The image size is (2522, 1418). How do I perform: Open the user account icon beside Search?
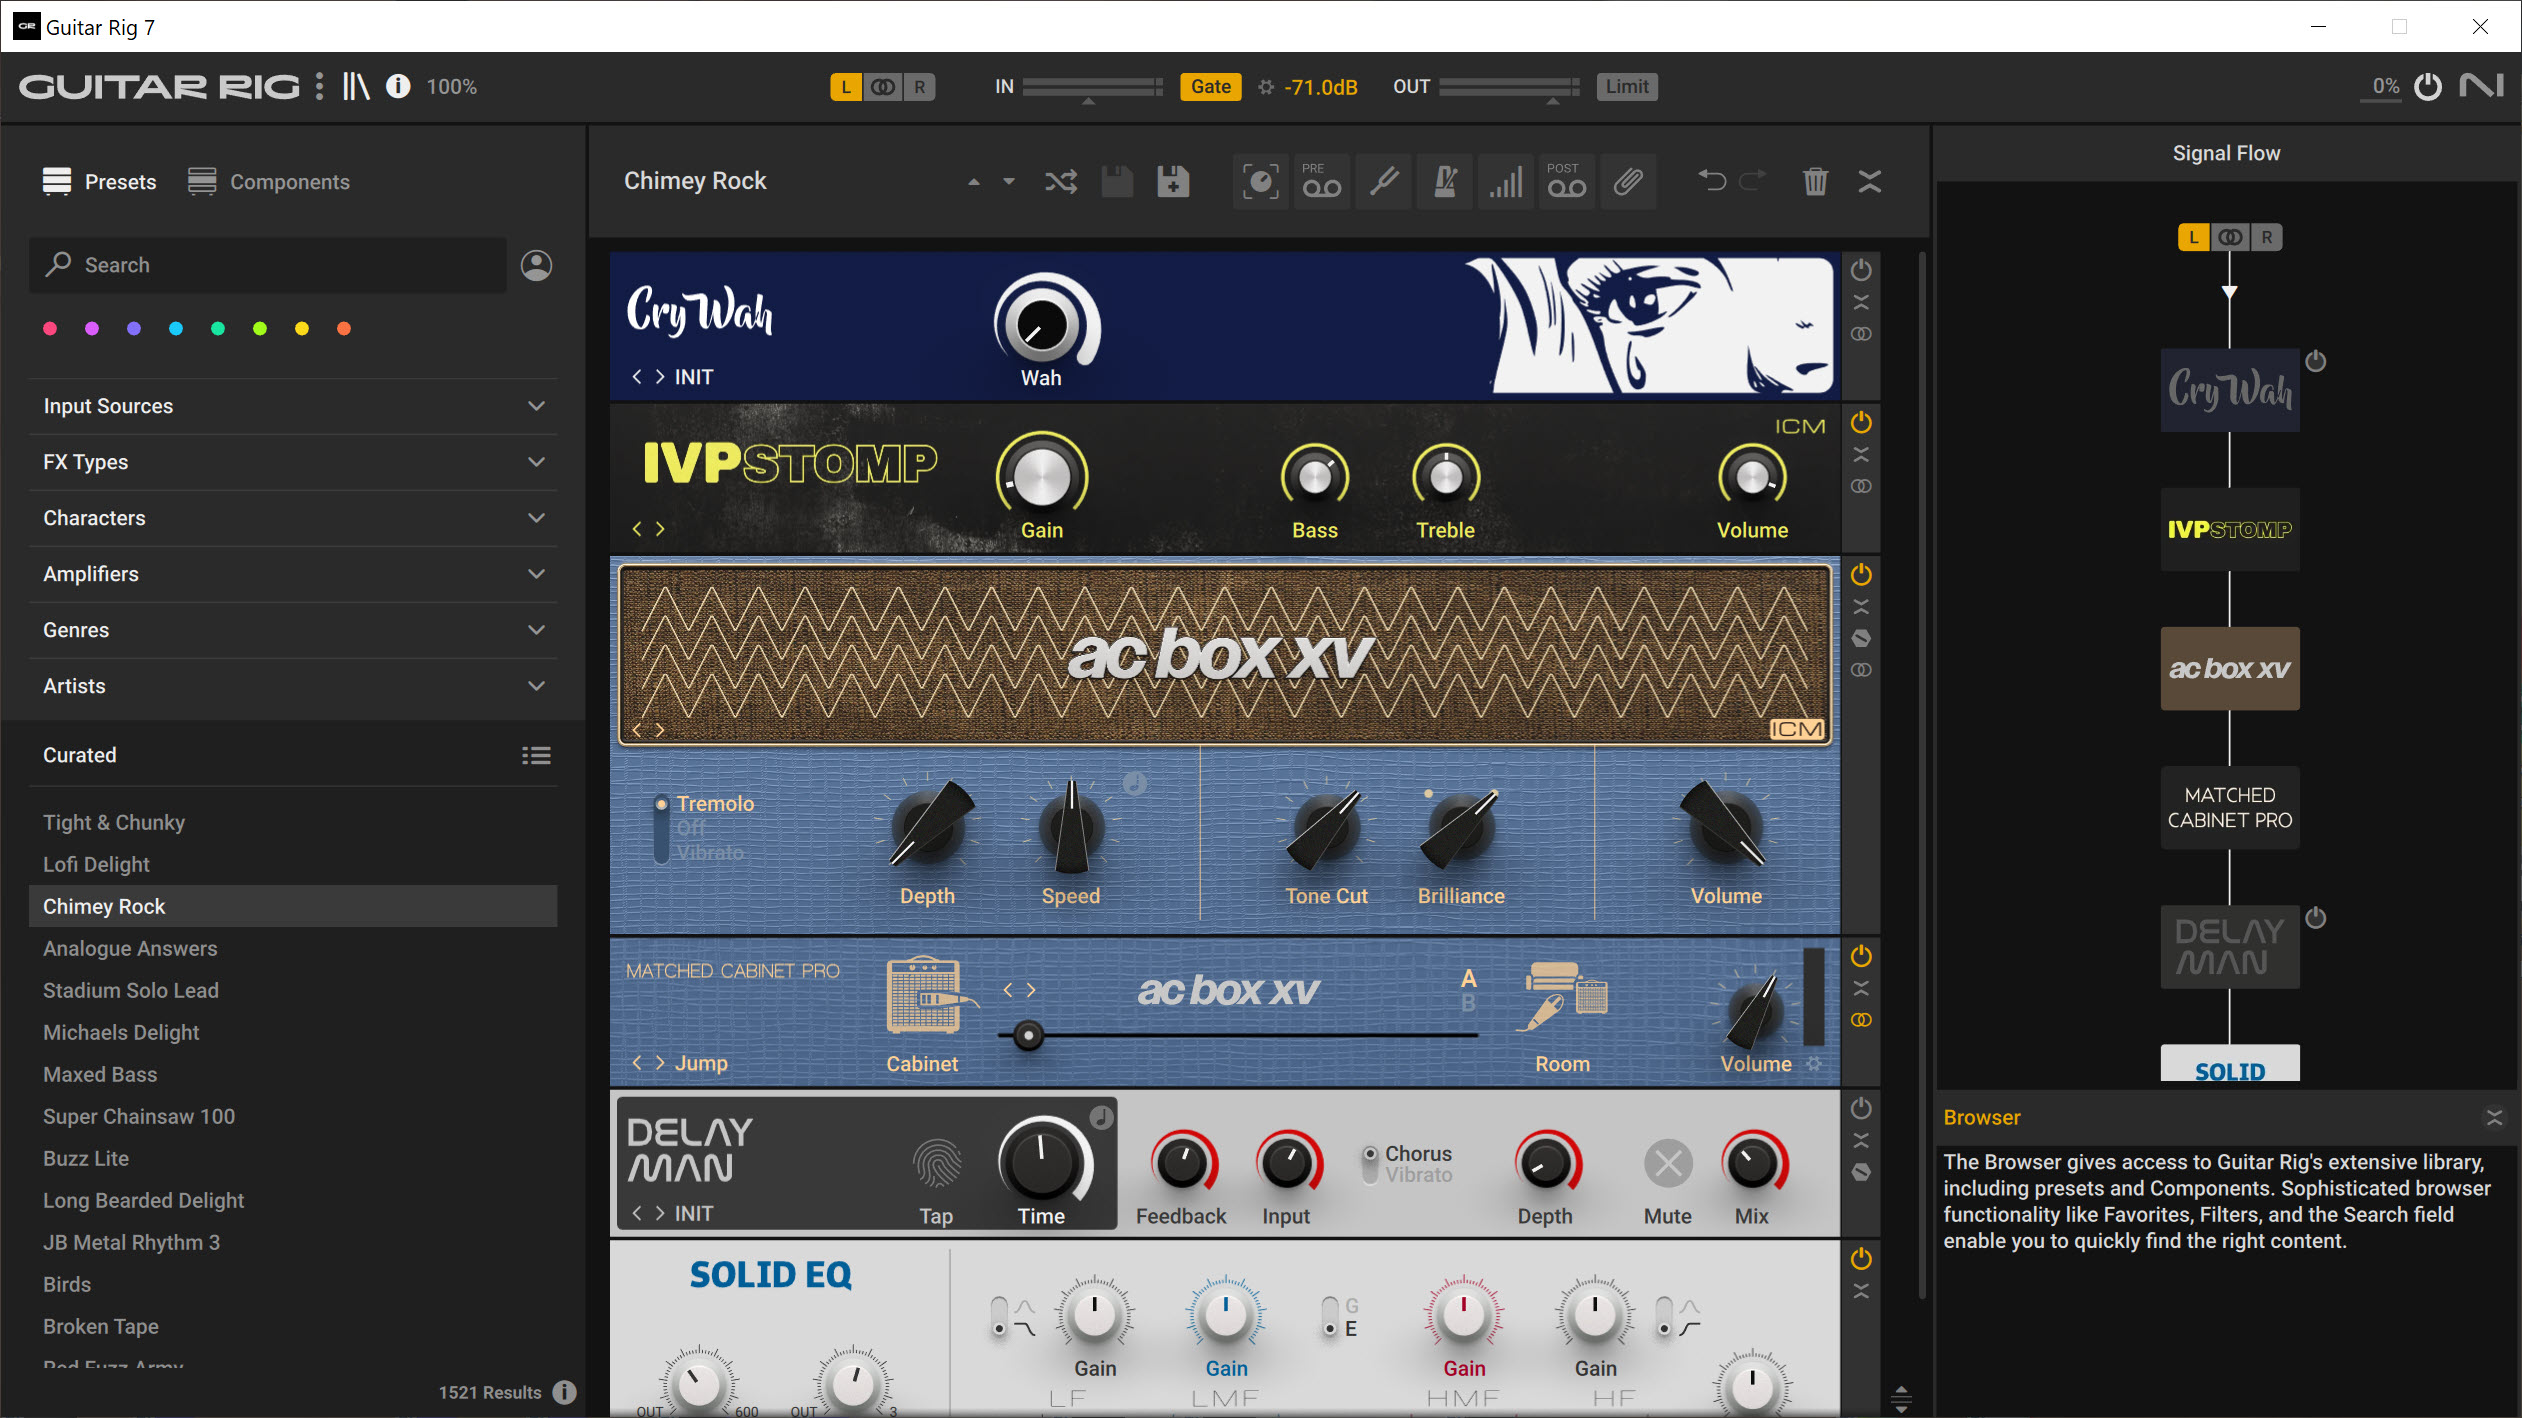pos(536,265)
